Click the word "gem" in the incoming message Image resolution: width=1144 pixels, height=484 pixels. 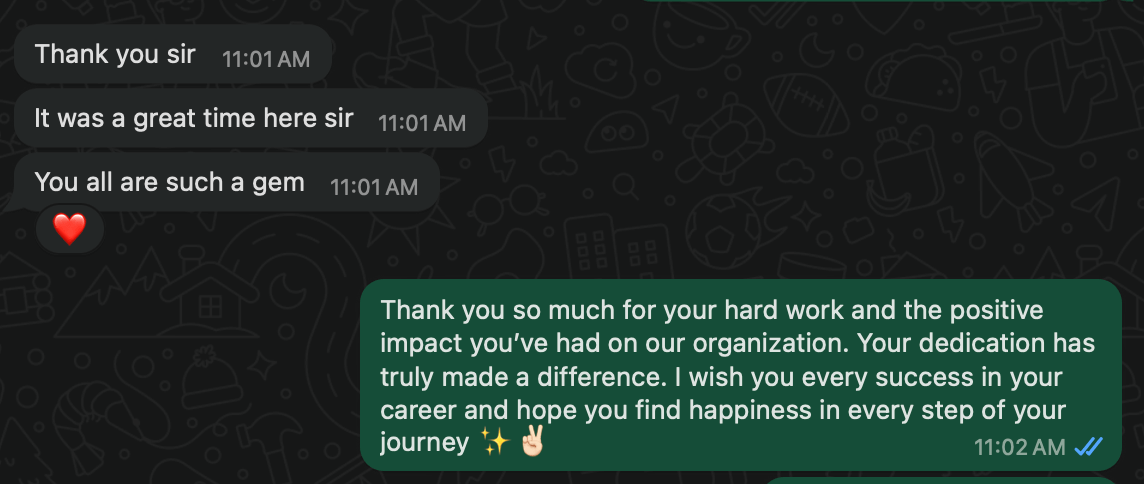coord(282,183)
